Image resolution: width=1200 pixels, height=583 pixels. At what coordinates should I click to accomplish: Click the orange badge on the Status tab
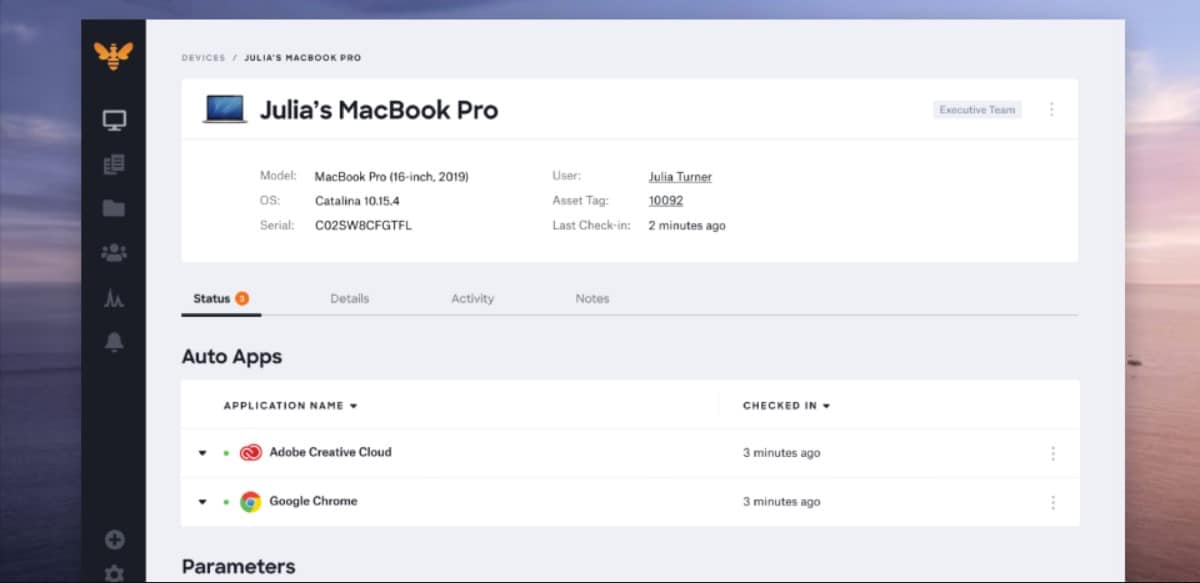[242, 298]
